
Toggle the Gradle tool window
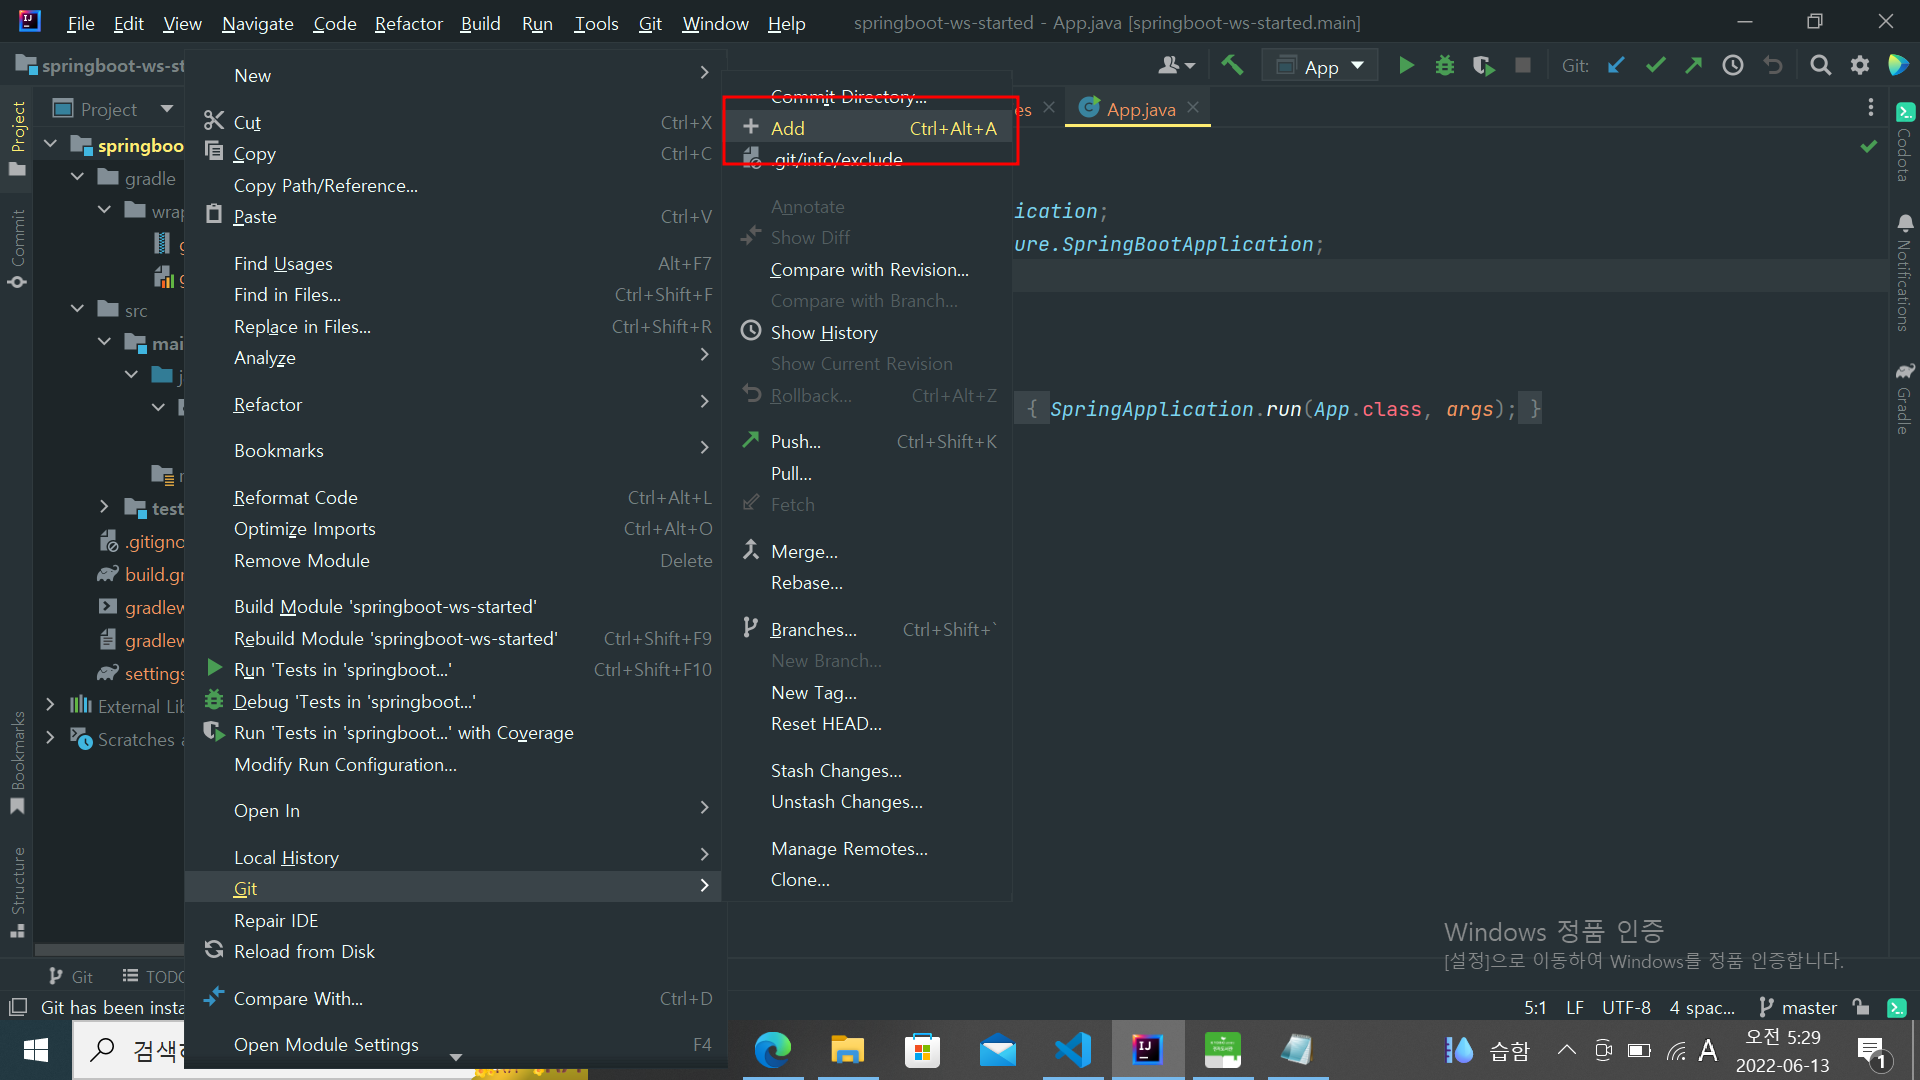(x=1904, y=398)
